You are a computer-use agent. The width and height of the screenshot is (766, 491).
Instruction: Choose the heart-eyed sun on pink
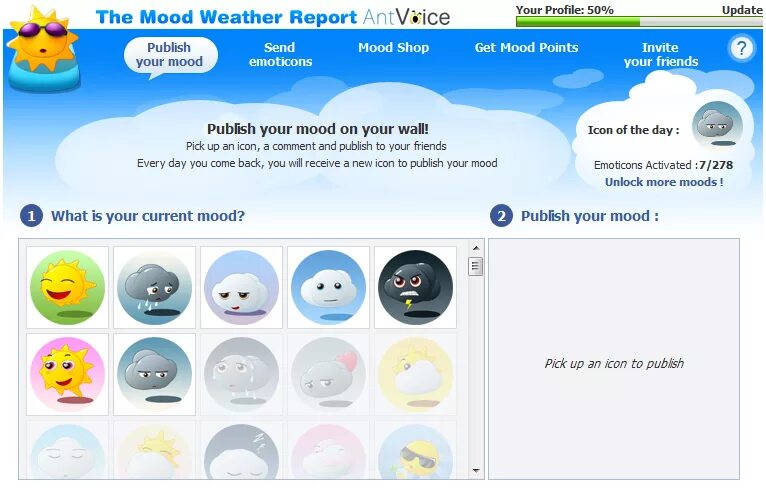pos(67,374)
